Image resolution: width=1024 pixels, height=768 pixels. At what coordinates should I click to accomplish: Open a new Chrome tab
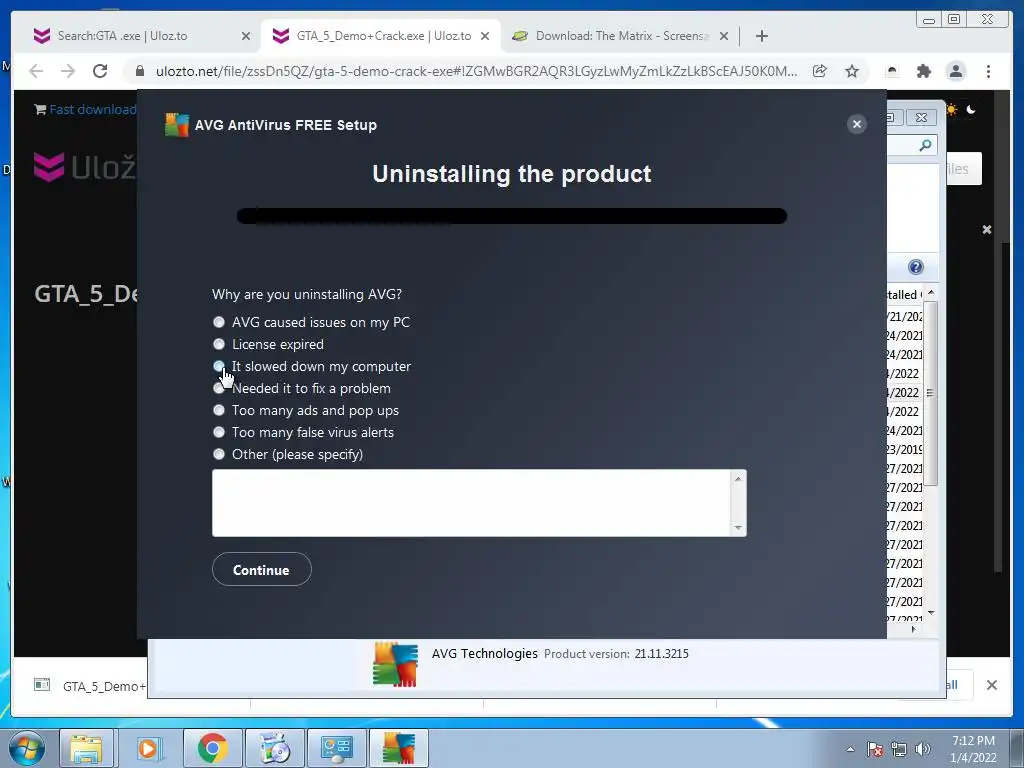pyautogui.click(x=761, y=36)
